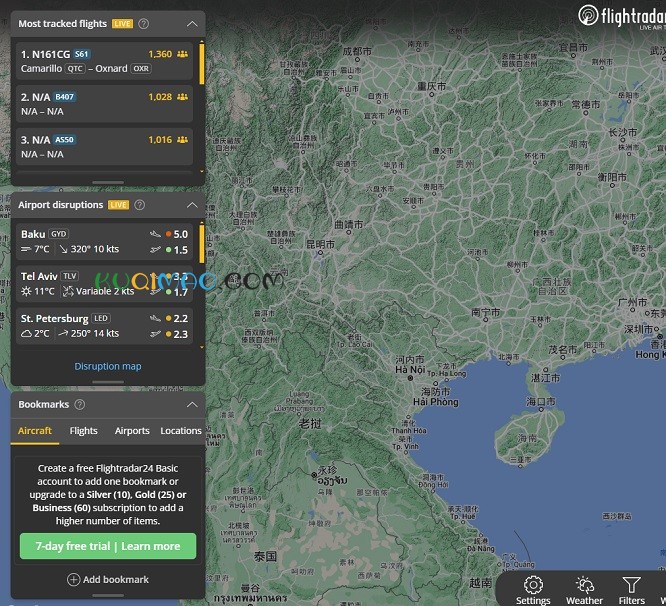Open St. Petersburg LED disruption row
The width and height of the screenshot is (666, 606).
coord(104,326)
